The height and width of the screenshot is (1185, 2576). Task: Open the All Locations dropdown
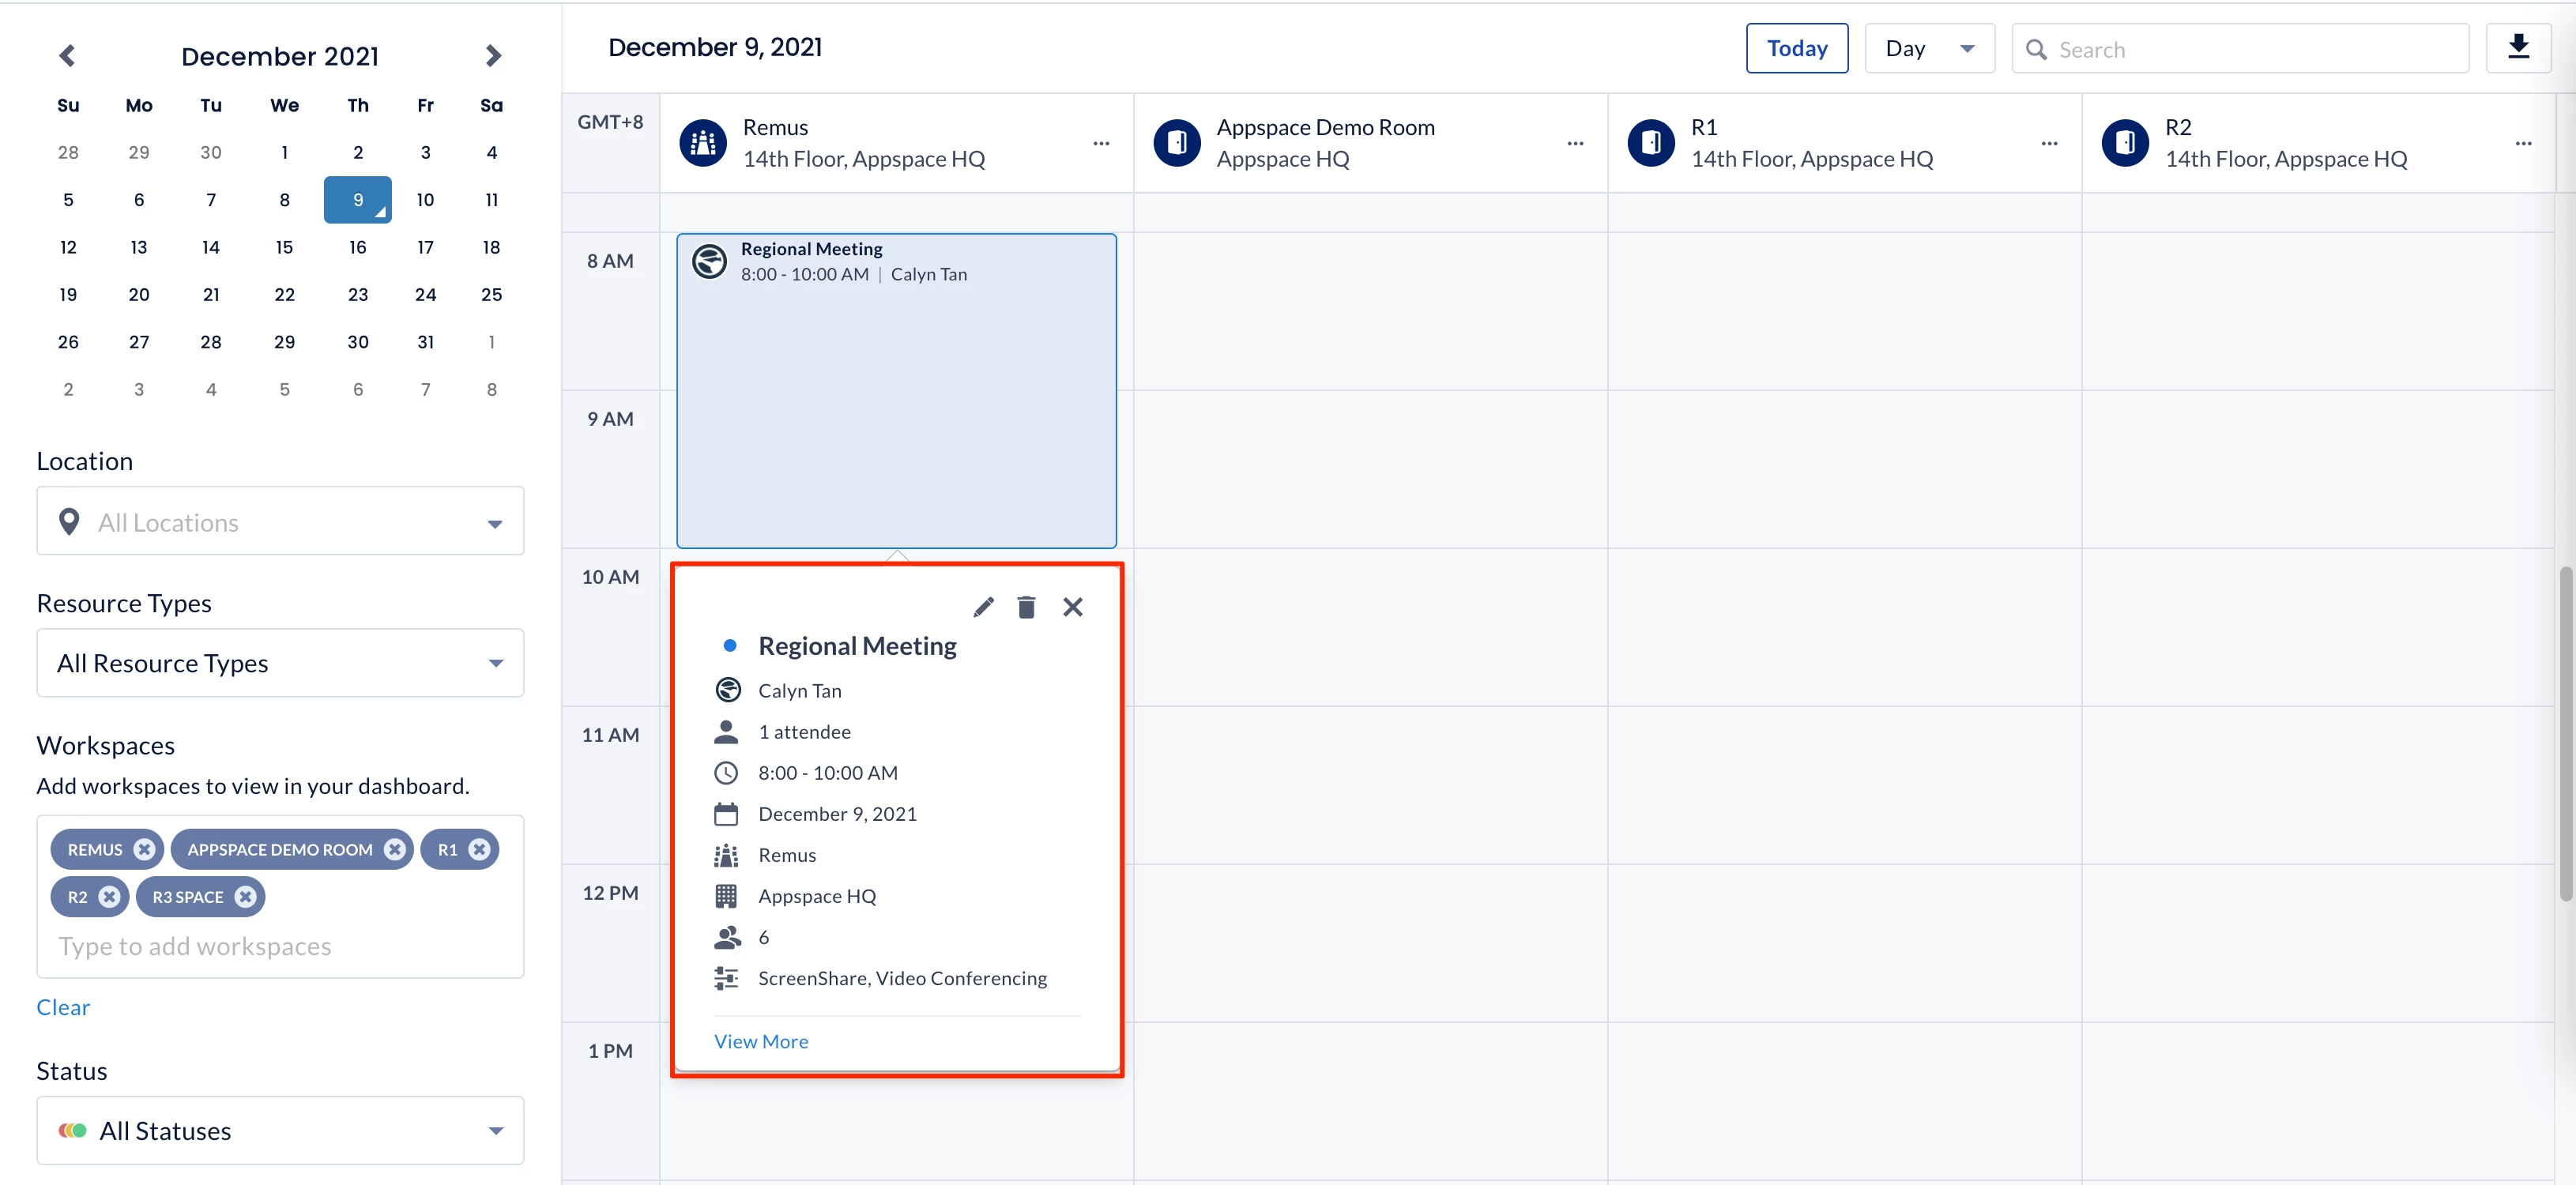[x=280, y=522]
